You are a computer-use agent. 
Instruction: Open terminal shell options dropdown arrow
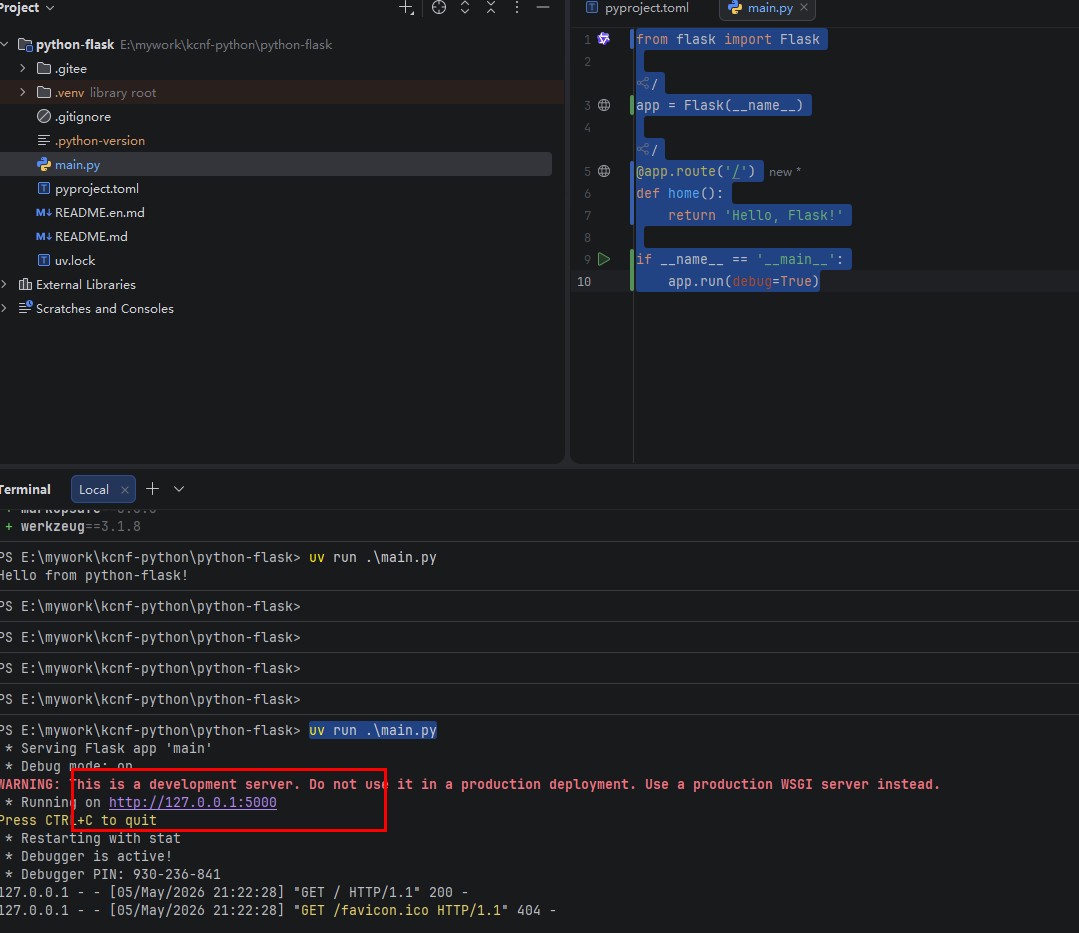pyautogui.click(x=179, y=489)
